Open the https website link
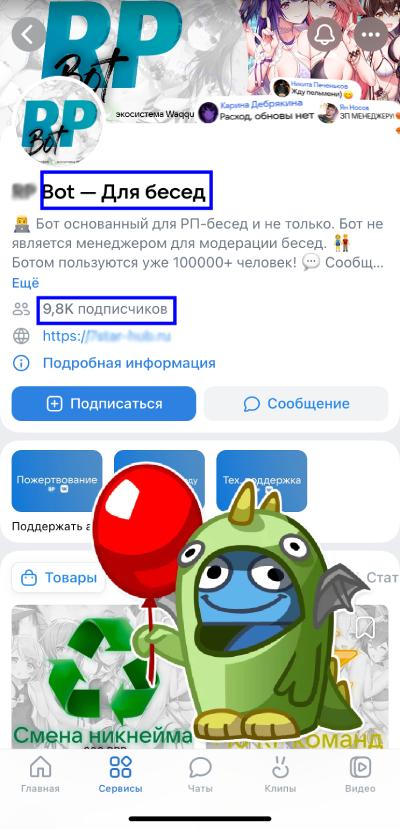The height and width of the screenshot is (829, 400). 107,336
